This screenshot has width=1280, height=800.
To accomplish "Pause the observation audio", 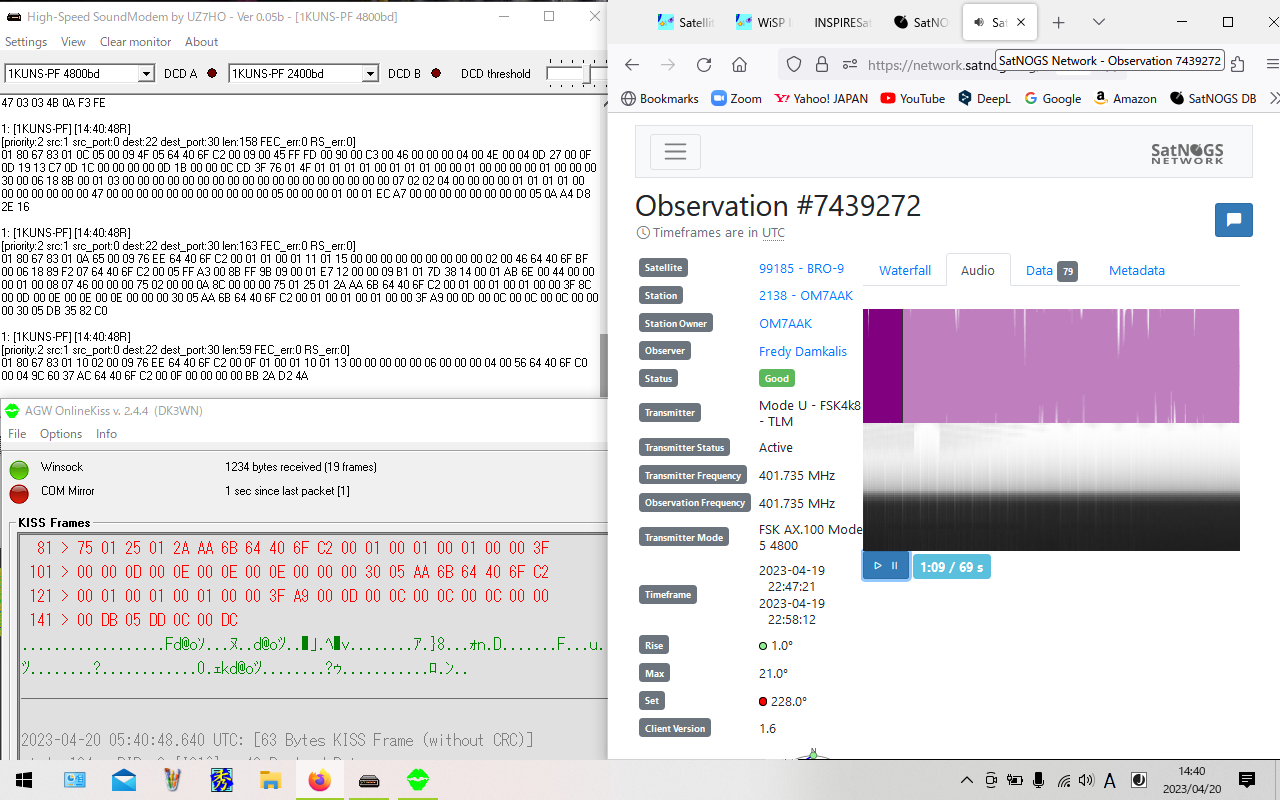I will tap(895, 566).
